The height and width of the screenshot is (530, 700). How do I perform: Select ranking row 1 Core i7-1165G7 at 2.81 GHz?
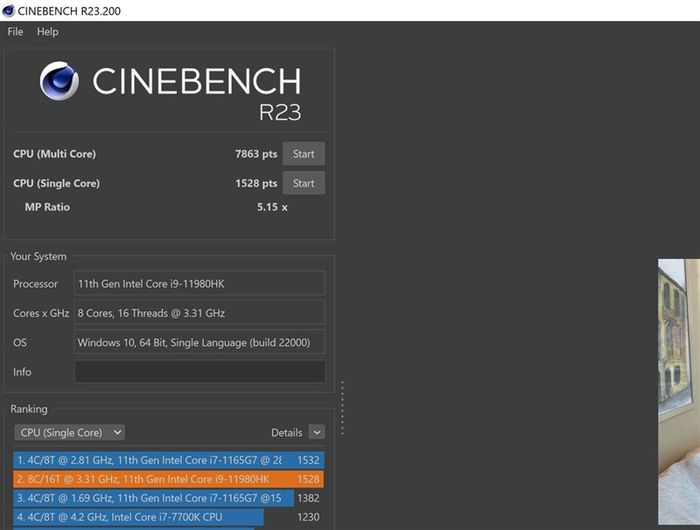tap(169, 460)
